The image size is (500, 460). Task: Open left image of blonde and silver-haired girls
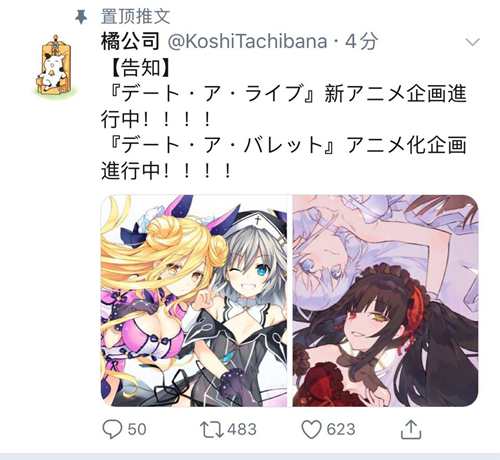(194, 301)
